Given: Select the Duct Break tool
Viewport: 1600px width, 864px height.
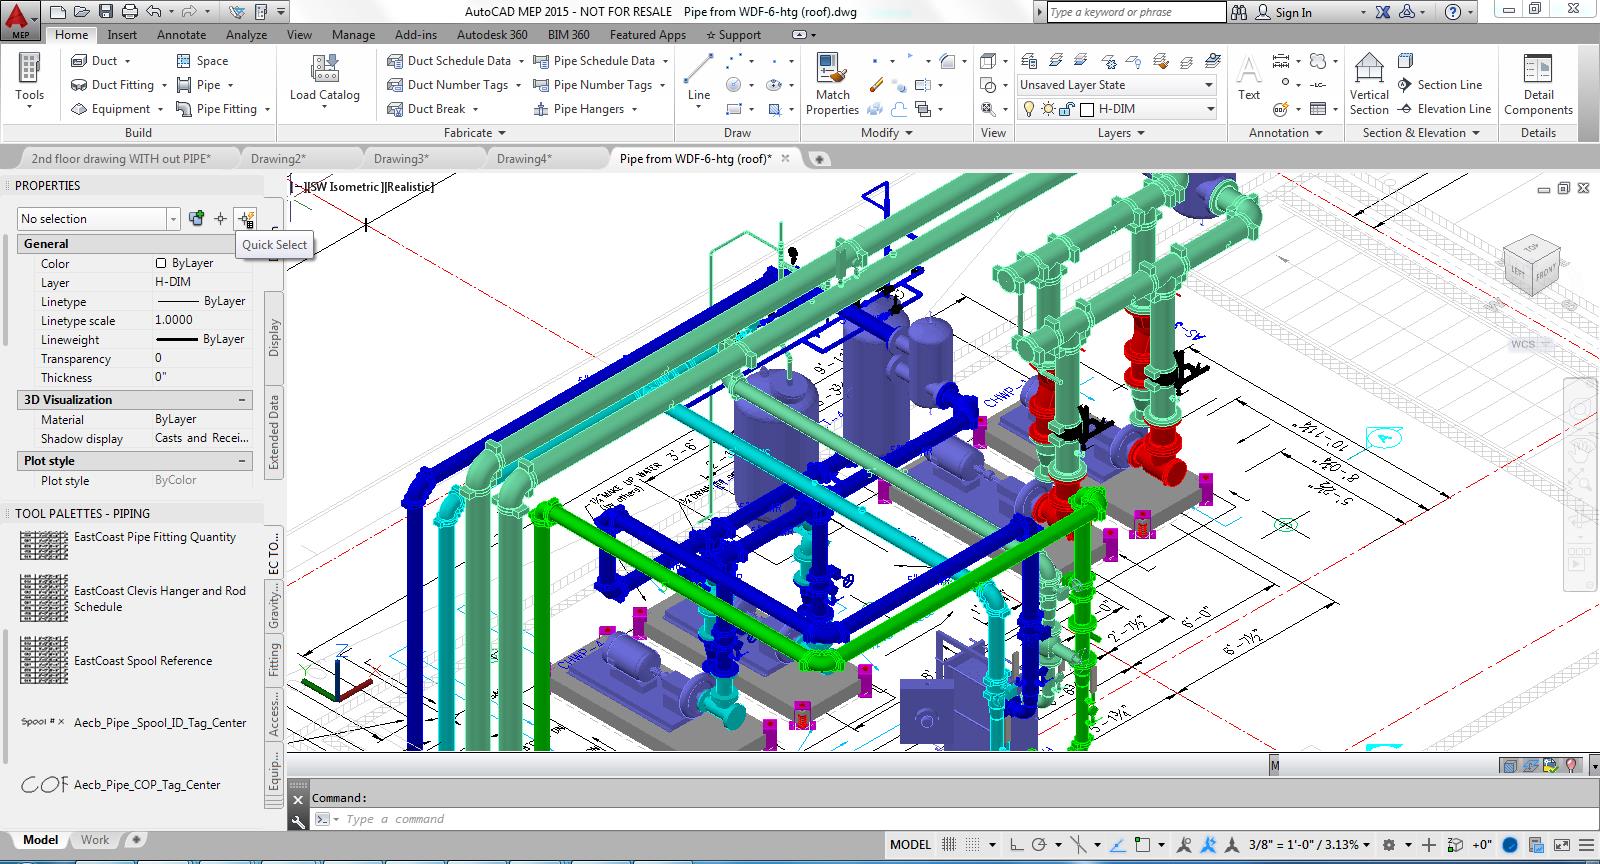Looking at the screenshot, I should (433, 109).
